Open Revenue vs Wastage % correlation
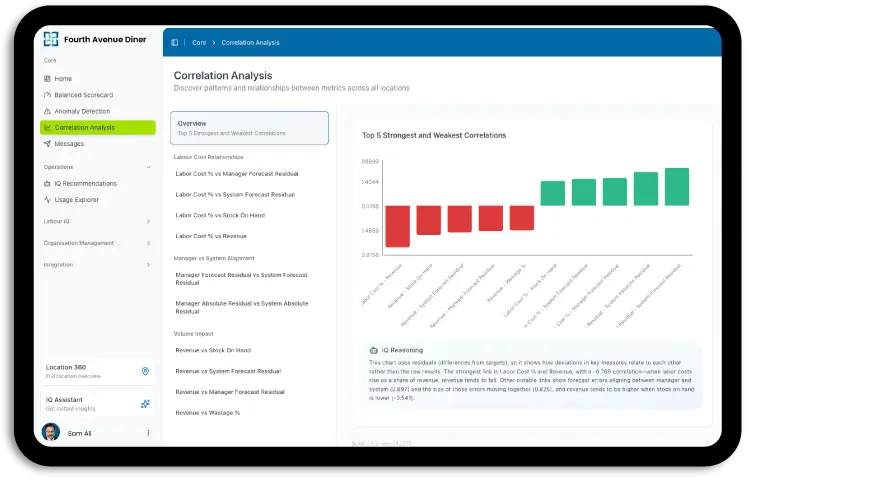Viewport: 890px width, 482px height. pyautogui.click(x=207, y=413)
